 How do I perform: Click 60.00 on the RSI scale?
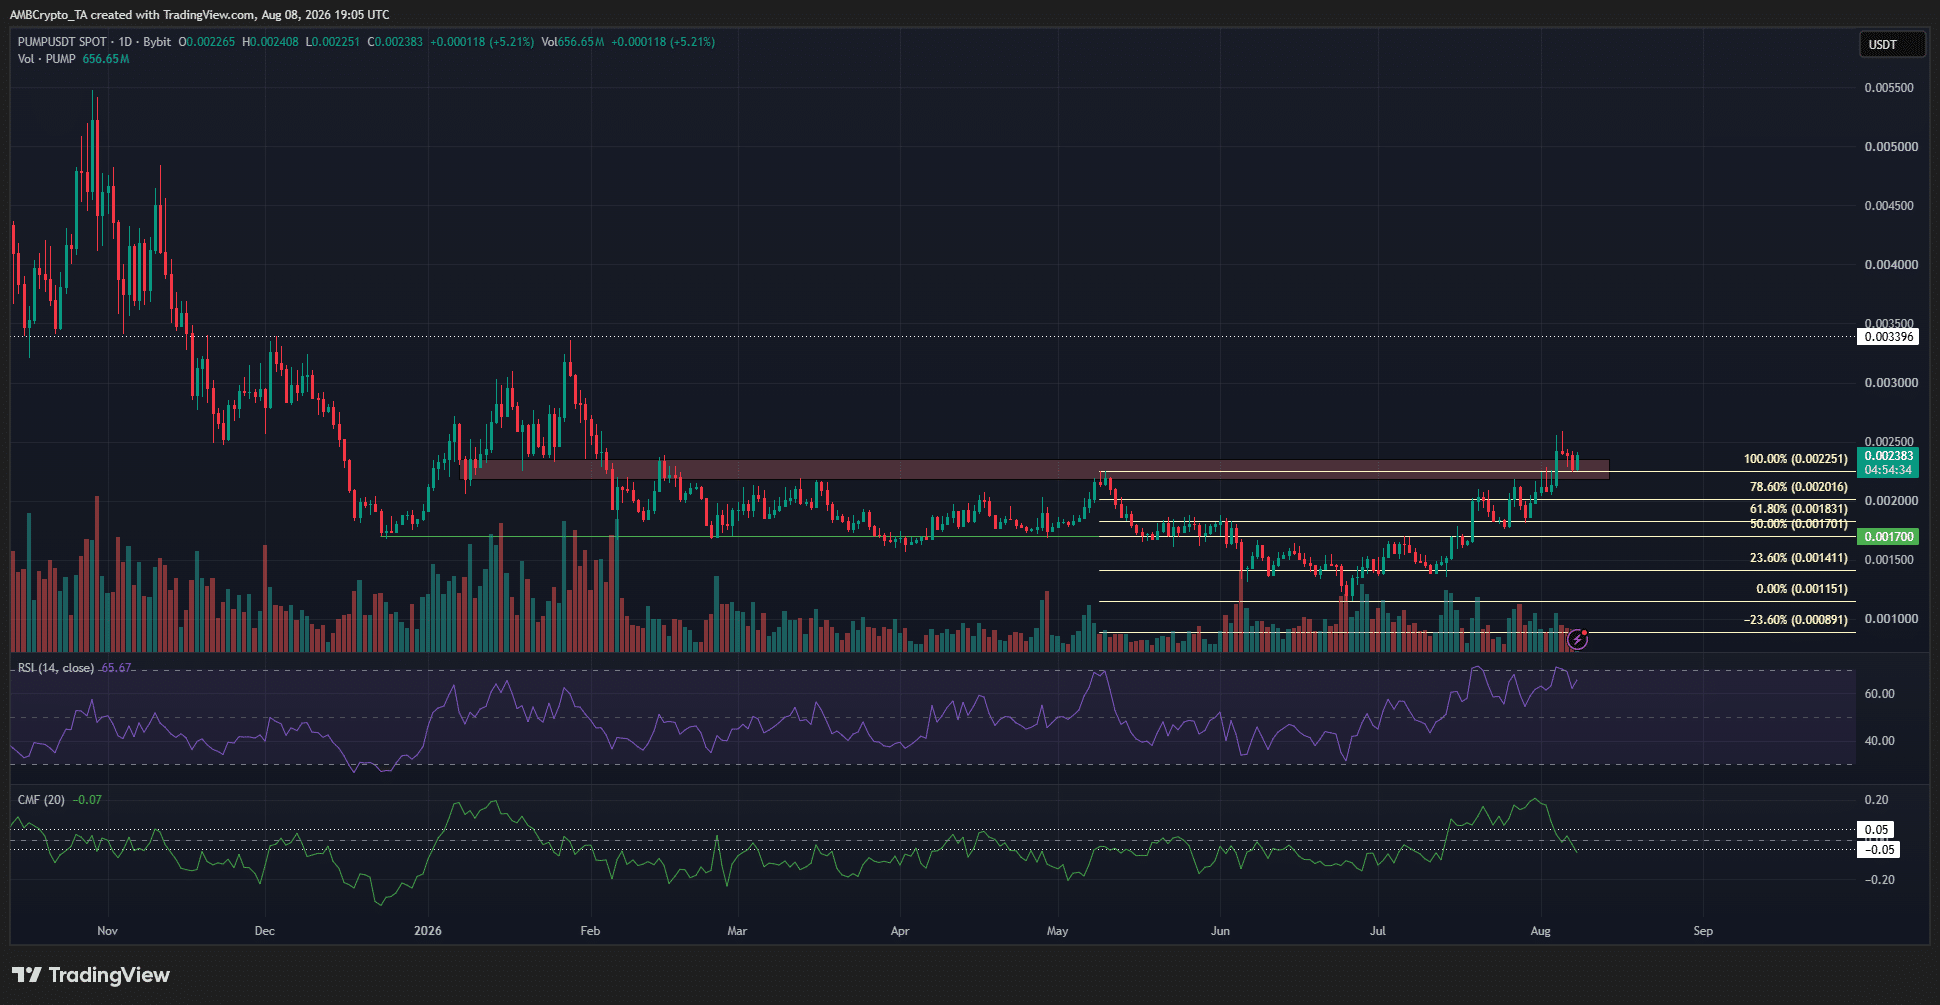point(1880,694)
